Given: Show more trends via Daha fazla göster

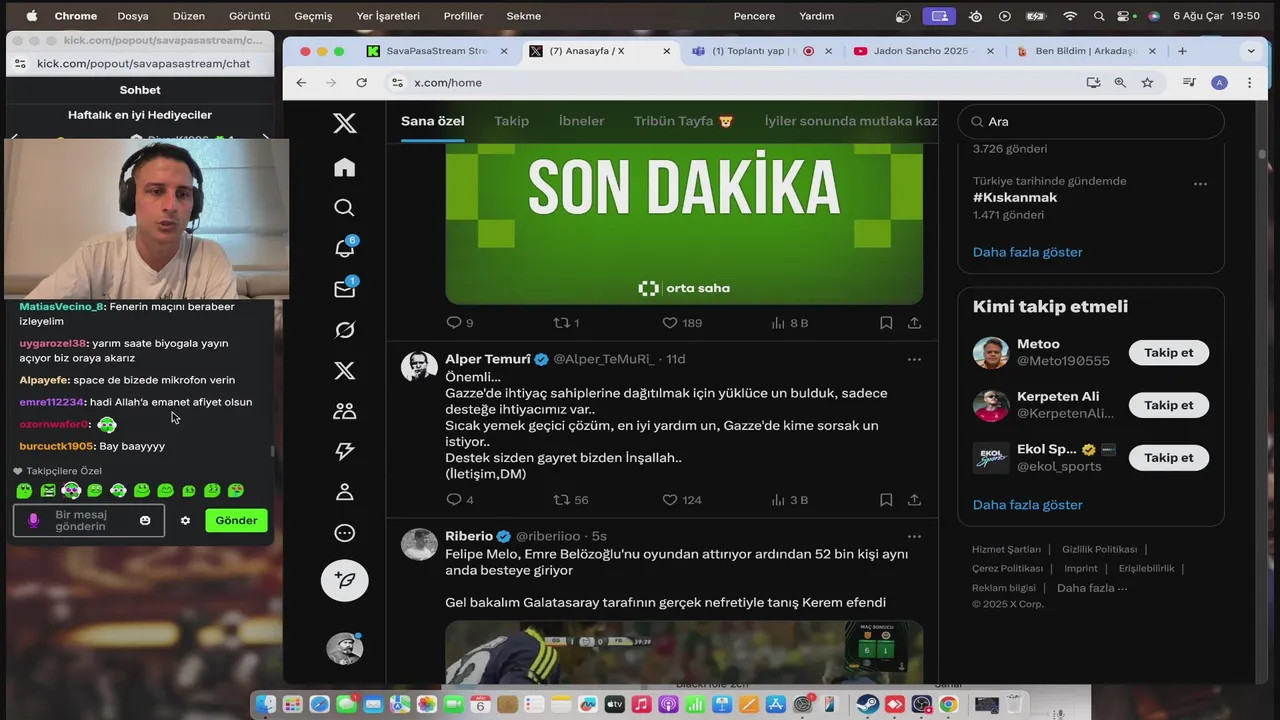Looking at the screenshot, I should pyautogui.click(x=1027, y=252).
